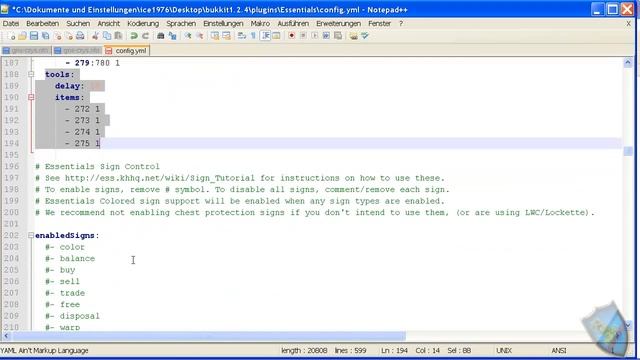Toggle the indent guide toolbar icon

[265, 36]
